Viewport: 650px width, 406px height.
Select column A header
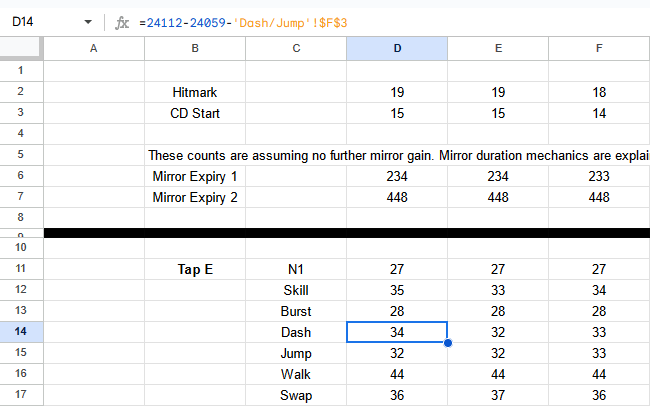pos(94,49)
